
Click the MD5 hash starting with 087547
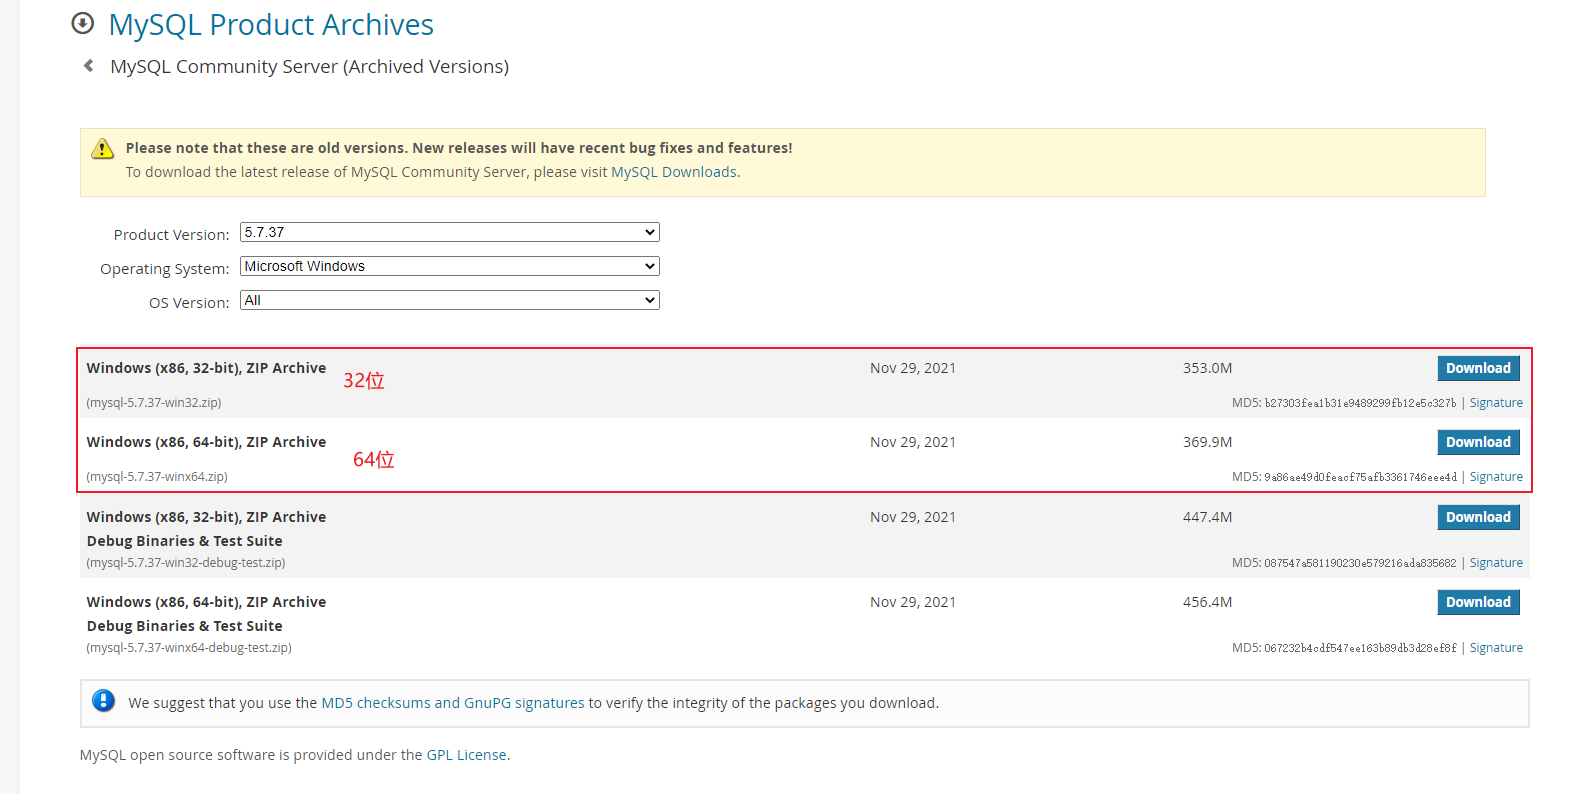(x=1360, y=563)
